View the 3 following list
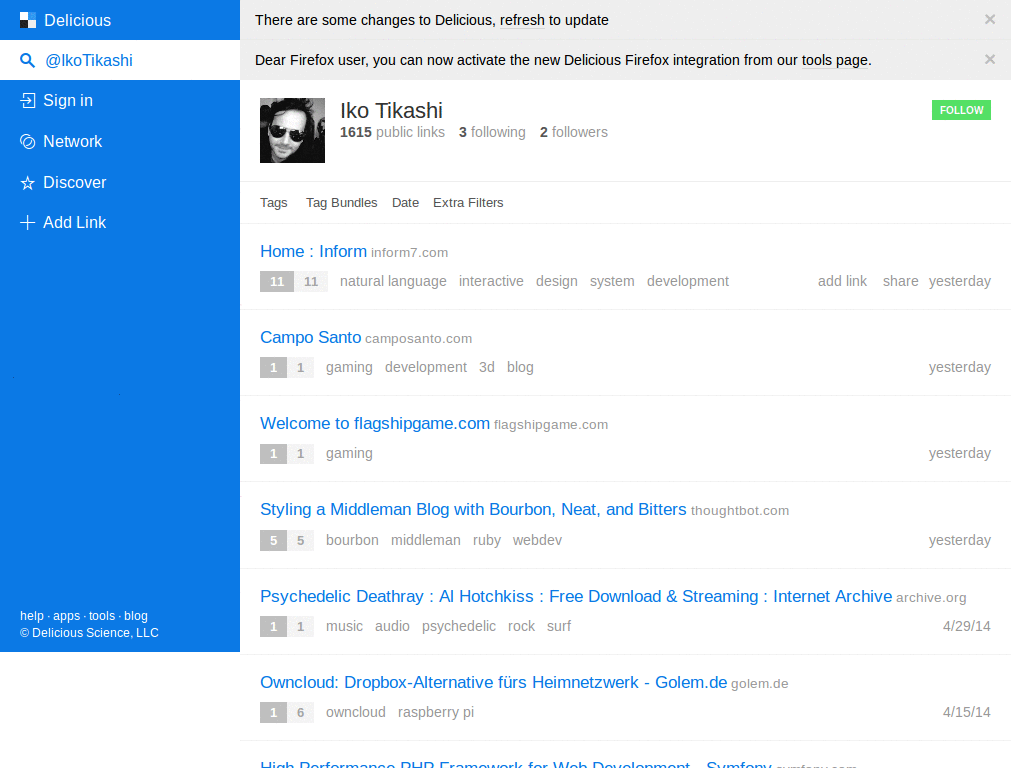The width and height of the screenshot is (1024, 768). coord(492,131)
